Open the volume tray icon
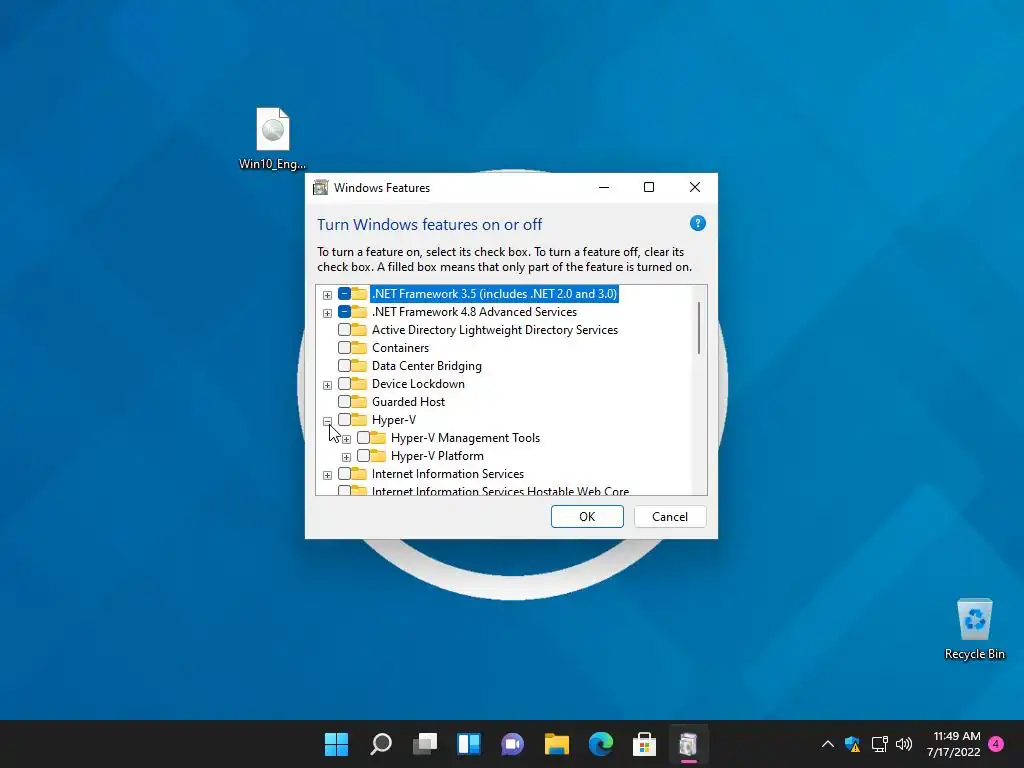 pos(904,744)
